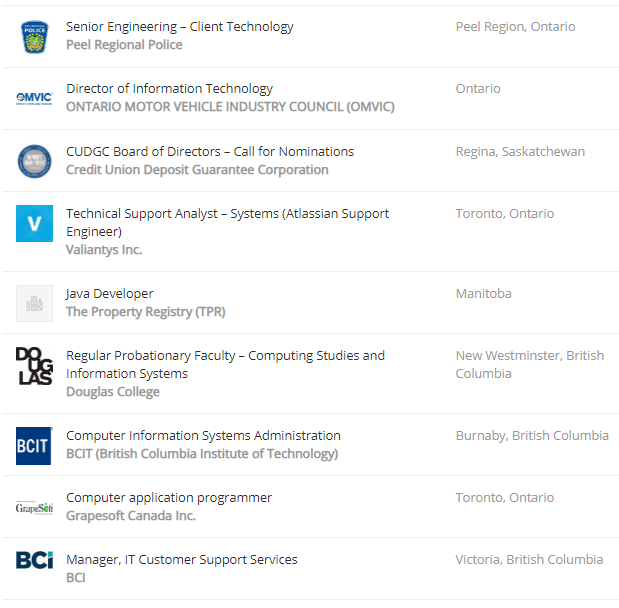Click the Douglas College logo
Screen dimensions: 619x608
(x=34, y=366)
